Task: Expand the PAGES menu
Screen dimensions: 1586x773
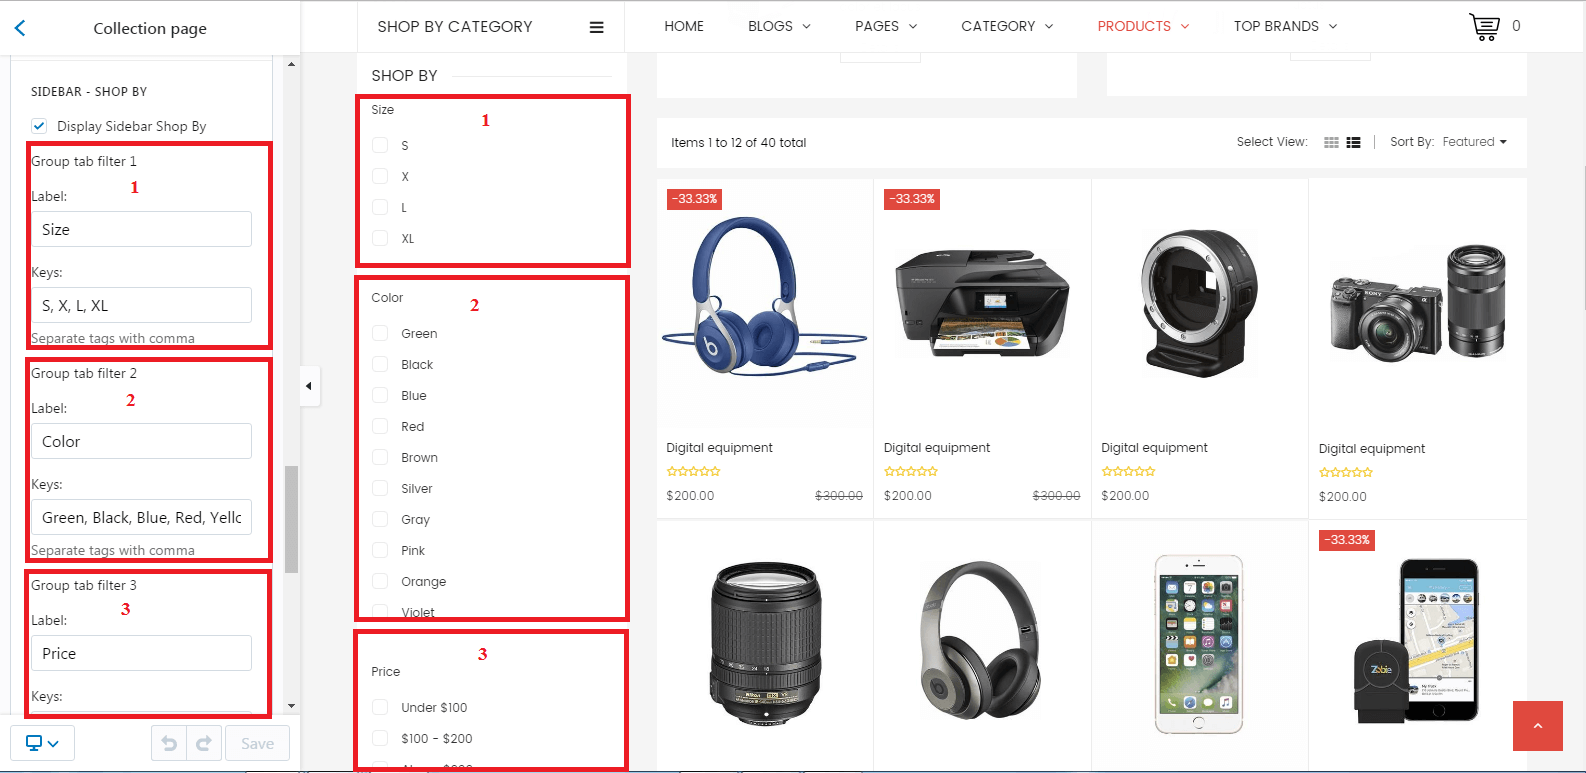Action: pos(886,26)
